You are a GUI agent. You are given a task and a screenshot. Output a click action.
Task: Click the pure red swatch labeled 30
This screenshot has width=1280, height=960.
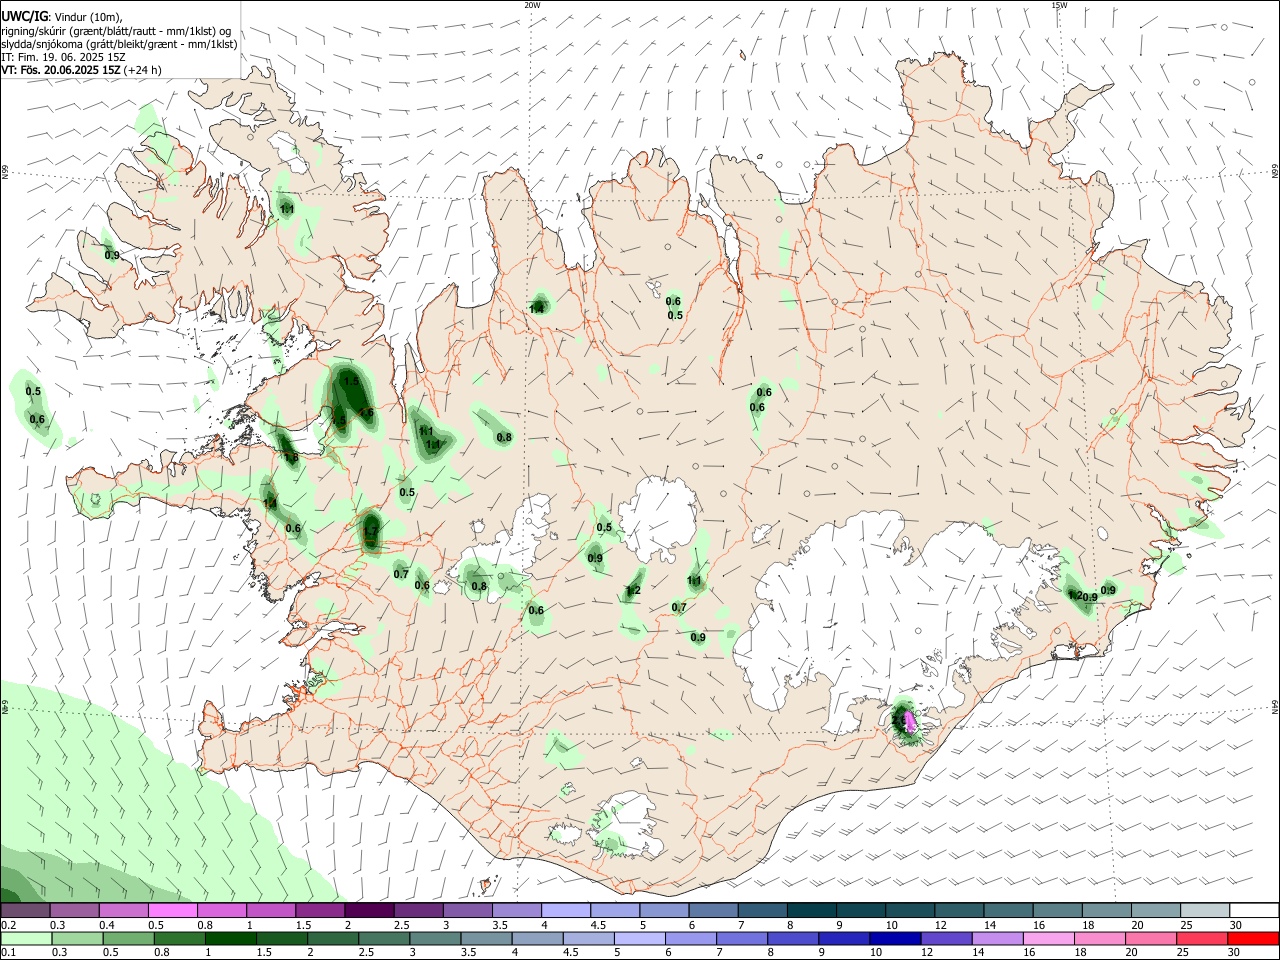coord(1253,938)
